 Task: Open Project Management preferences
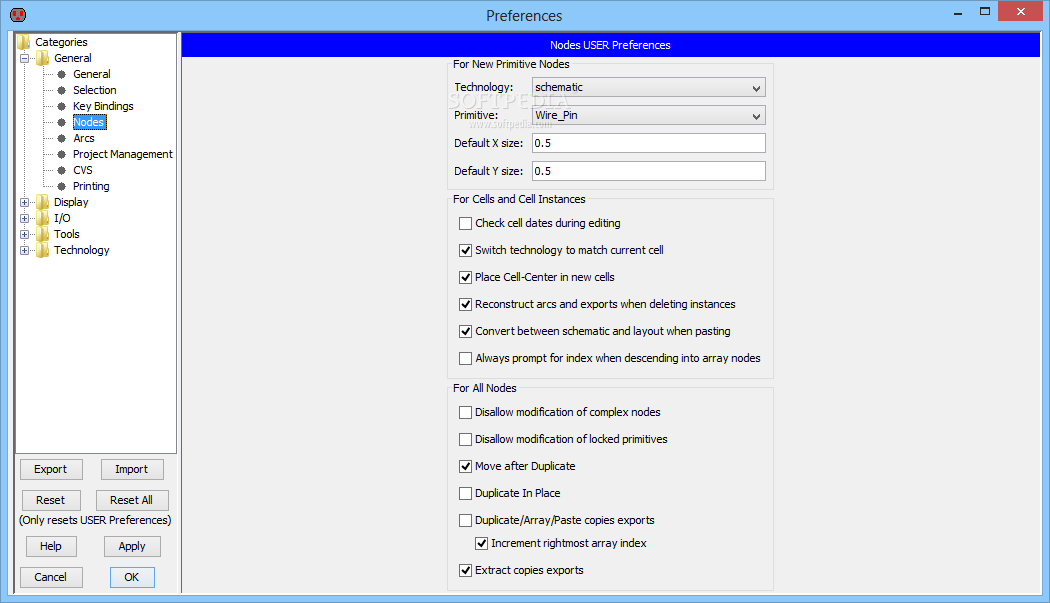(x=123, y=154)
